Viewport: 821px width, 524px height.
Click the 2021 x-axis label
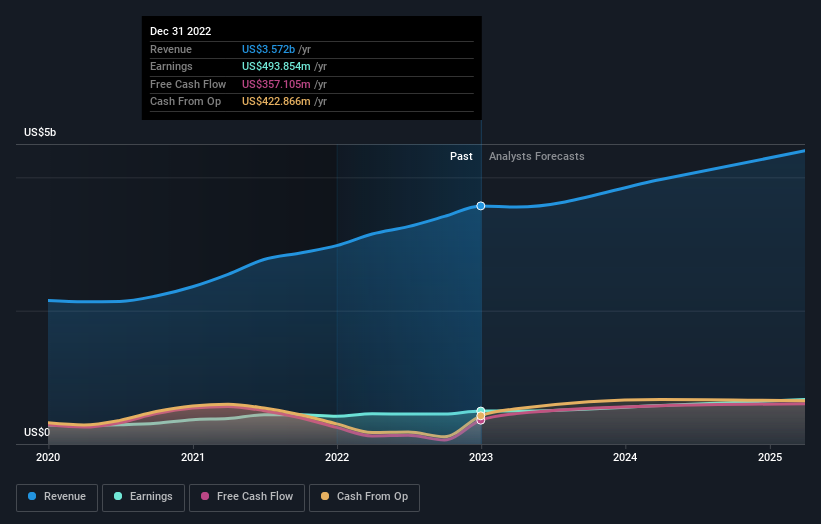click(193, 458)
